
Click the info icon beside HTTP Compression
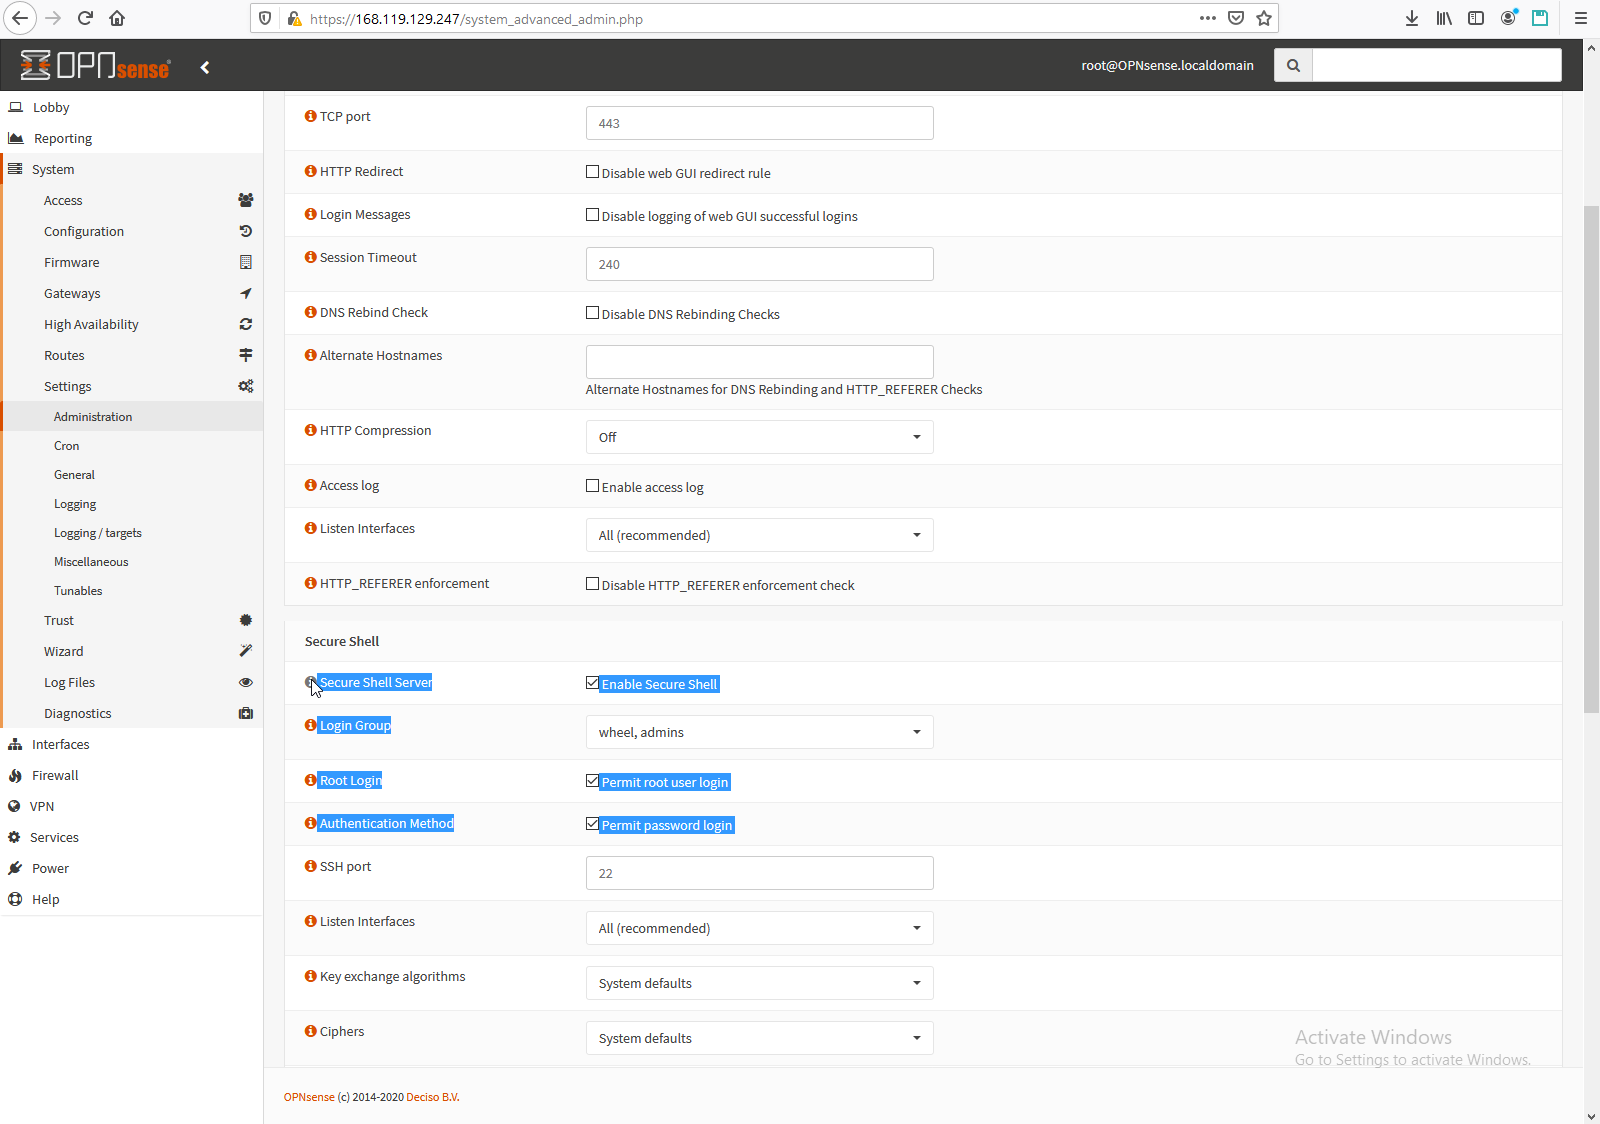pos(310,430)
